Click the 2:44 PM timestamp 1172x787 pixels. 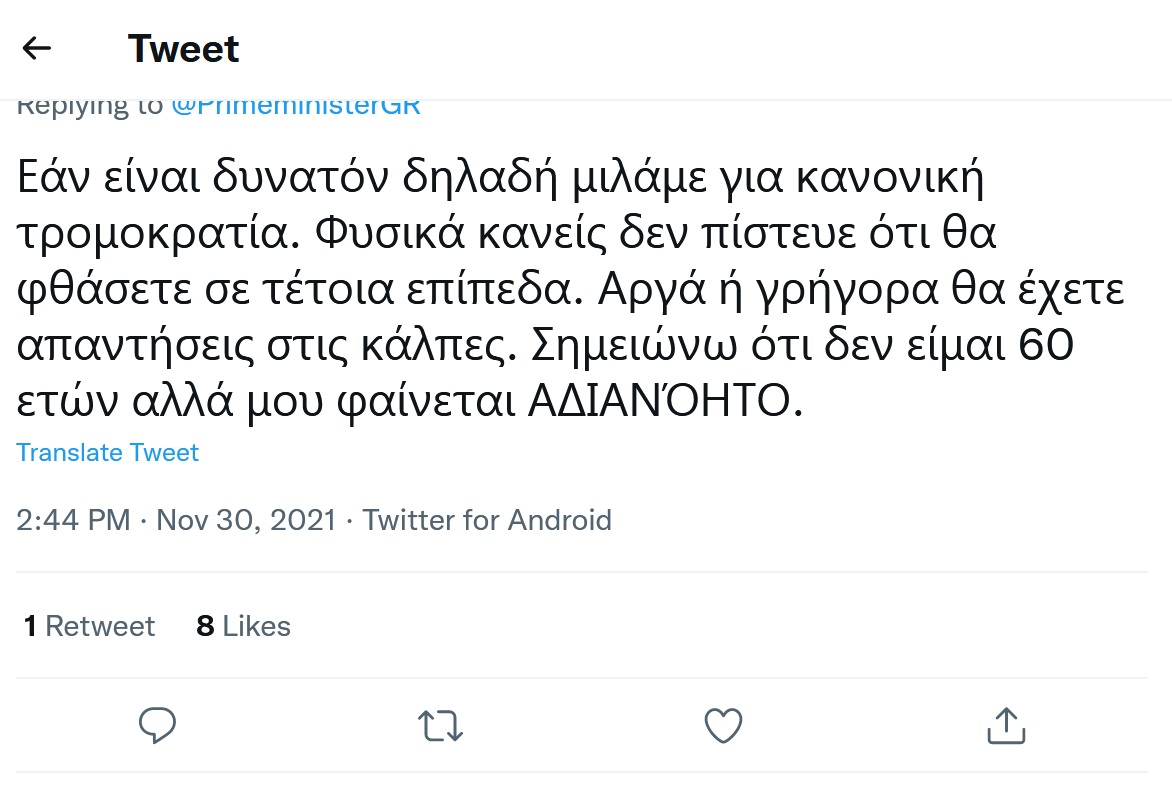click(x=73, y=520)
